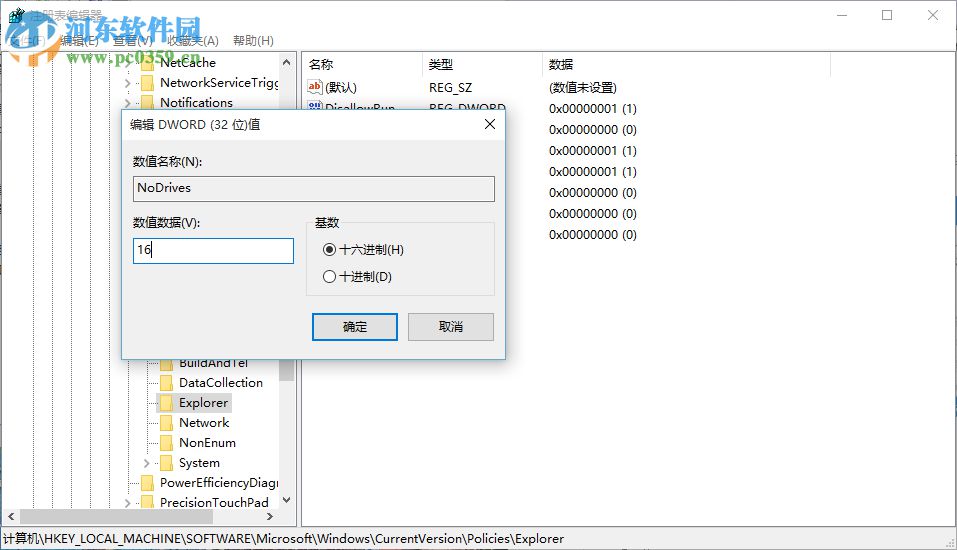Click the tree horizontal scroll right arrow
The image size is (957, 550).
270,516
